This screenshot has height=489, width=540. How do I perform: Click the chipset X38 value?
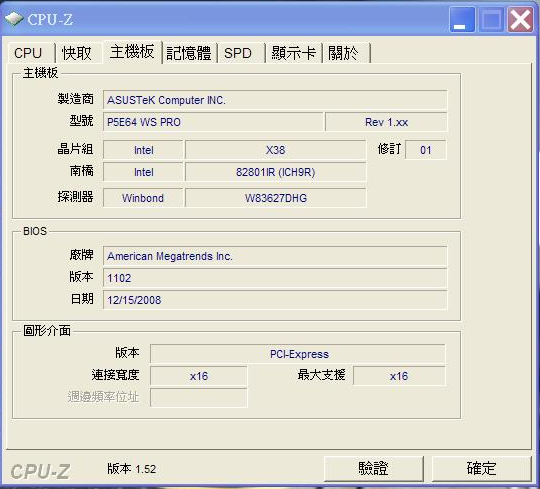click(x=276, y=150)
